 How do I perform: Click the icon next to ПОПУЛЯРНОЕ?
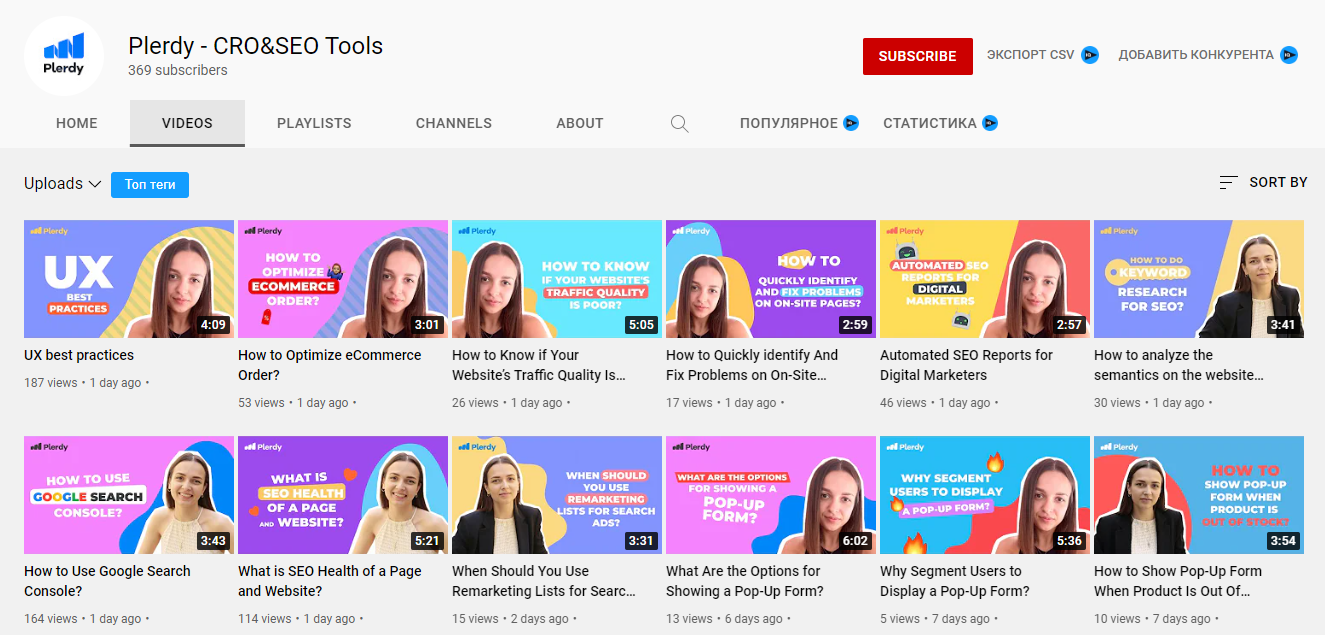click(851, 123)
